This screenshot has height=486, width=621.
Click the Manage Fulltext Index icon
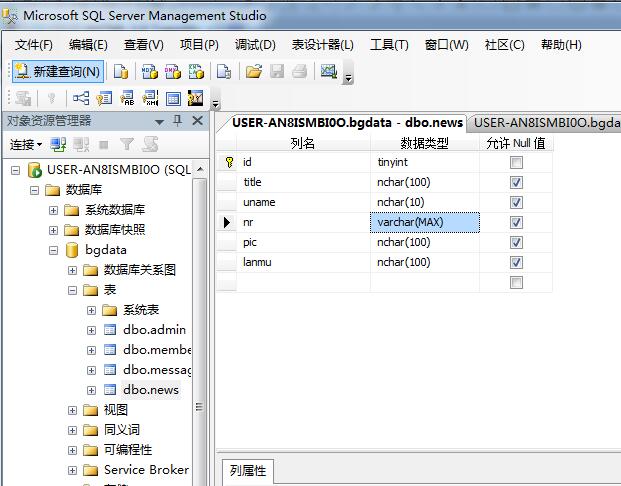tap(128, 98)
